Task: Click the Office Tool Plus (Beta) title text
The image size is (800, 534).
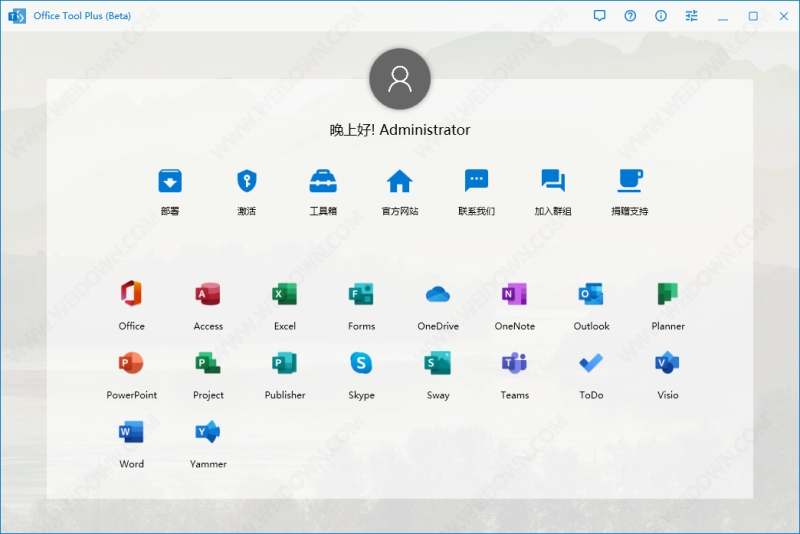Action: 82,16
